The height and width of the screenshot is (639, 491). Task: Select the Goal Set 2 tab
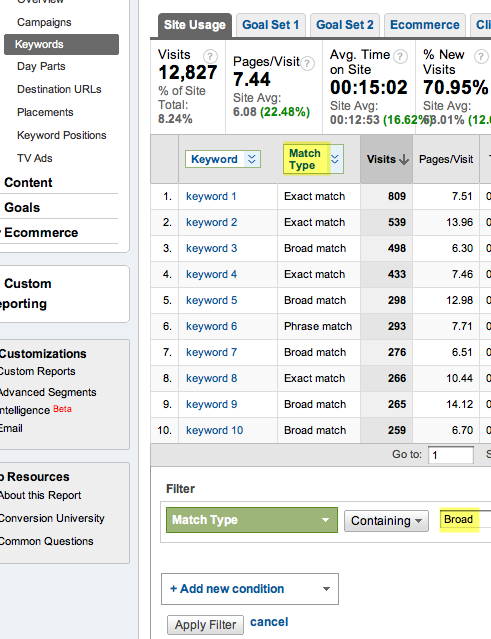[345, 25]
